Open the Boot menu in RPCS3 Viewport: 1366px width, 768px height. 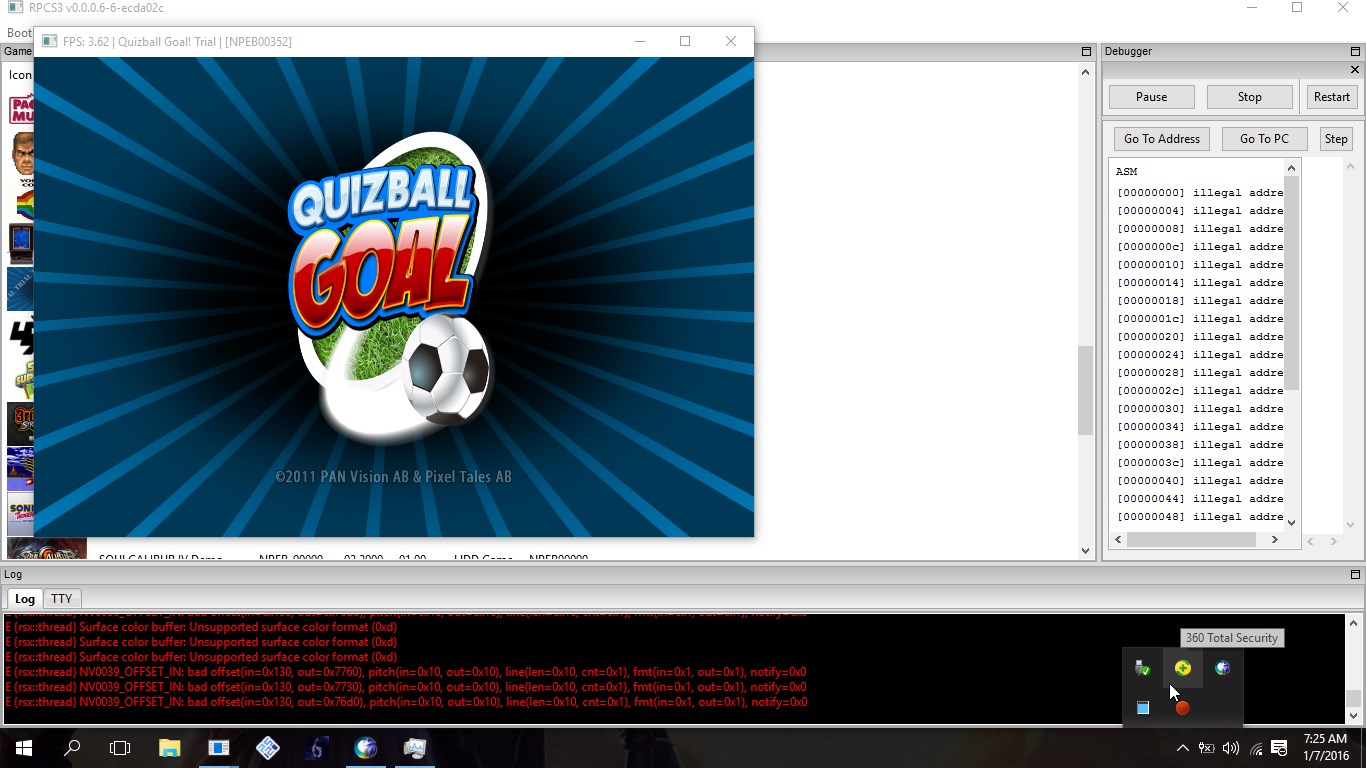pos(18,33)
